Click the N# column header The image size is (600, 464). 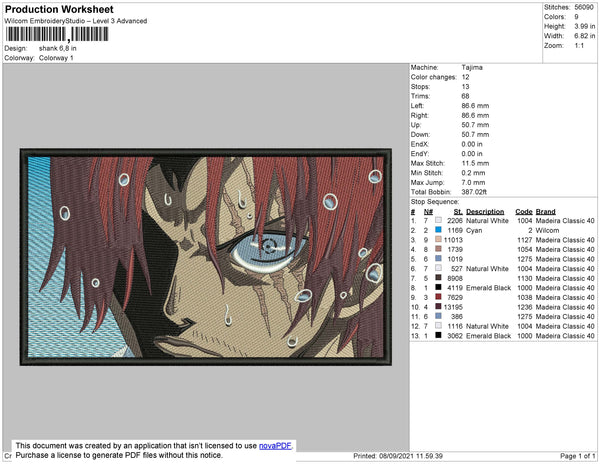pyautogui.click(x=428, y=212)
